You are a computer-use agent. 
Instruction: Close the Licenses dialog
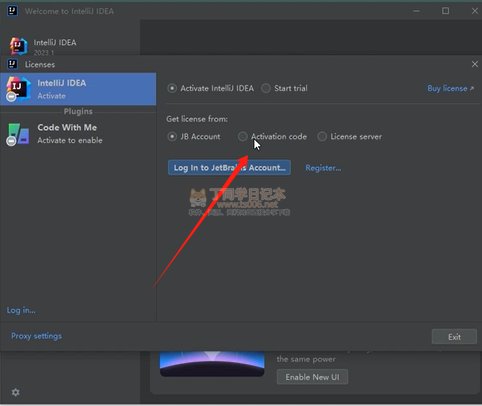(x=475, y=64)
